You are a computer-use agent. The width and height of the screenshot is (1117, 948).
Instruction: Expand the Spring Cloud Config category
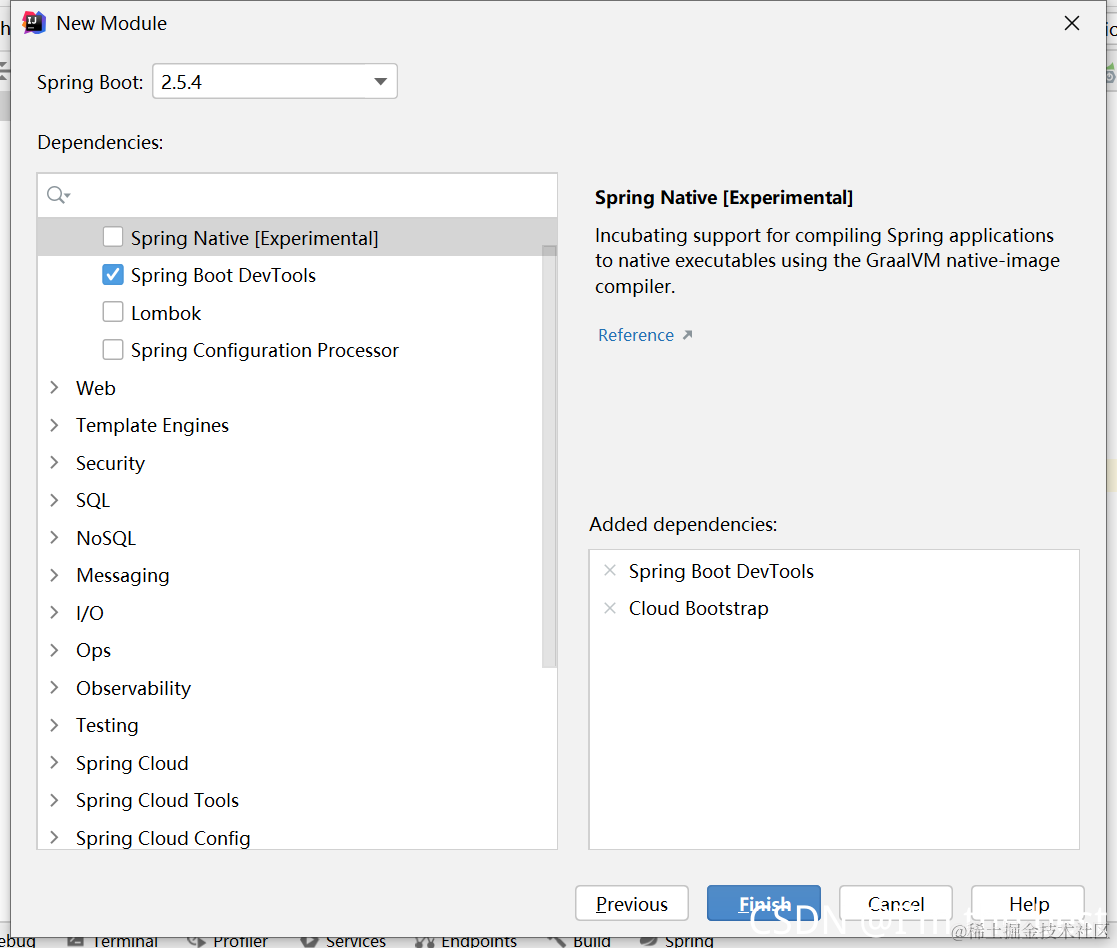pos(54,838)
